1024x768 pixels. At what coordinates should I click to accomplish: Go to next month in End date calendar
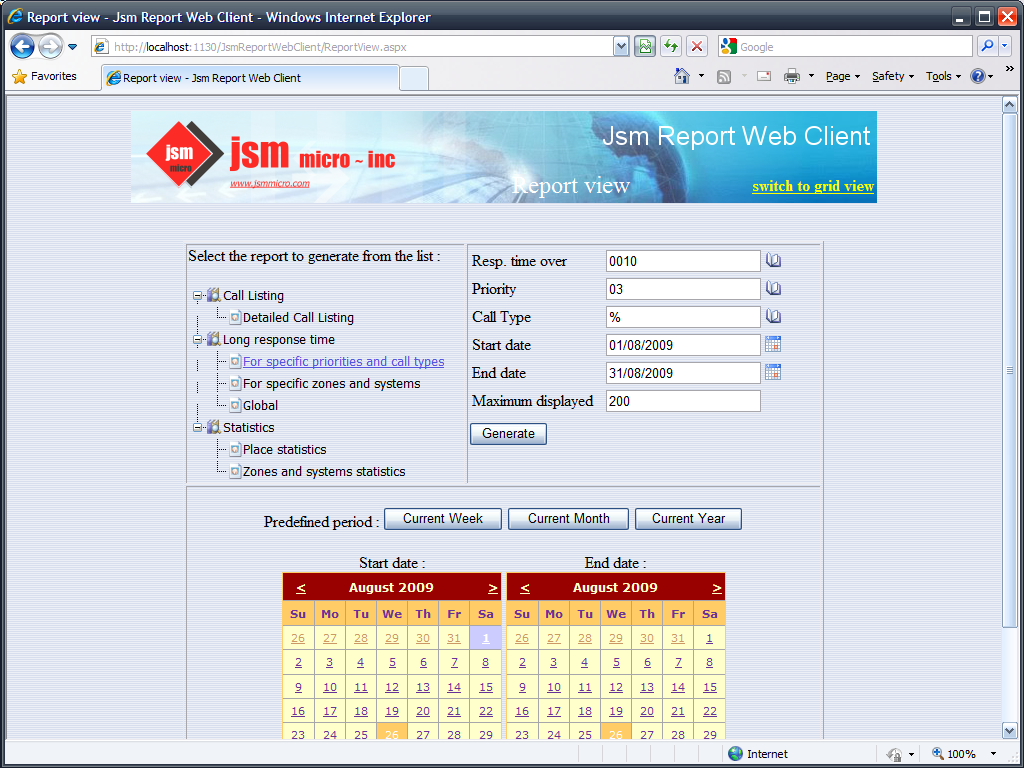click(x=716, y=588)
